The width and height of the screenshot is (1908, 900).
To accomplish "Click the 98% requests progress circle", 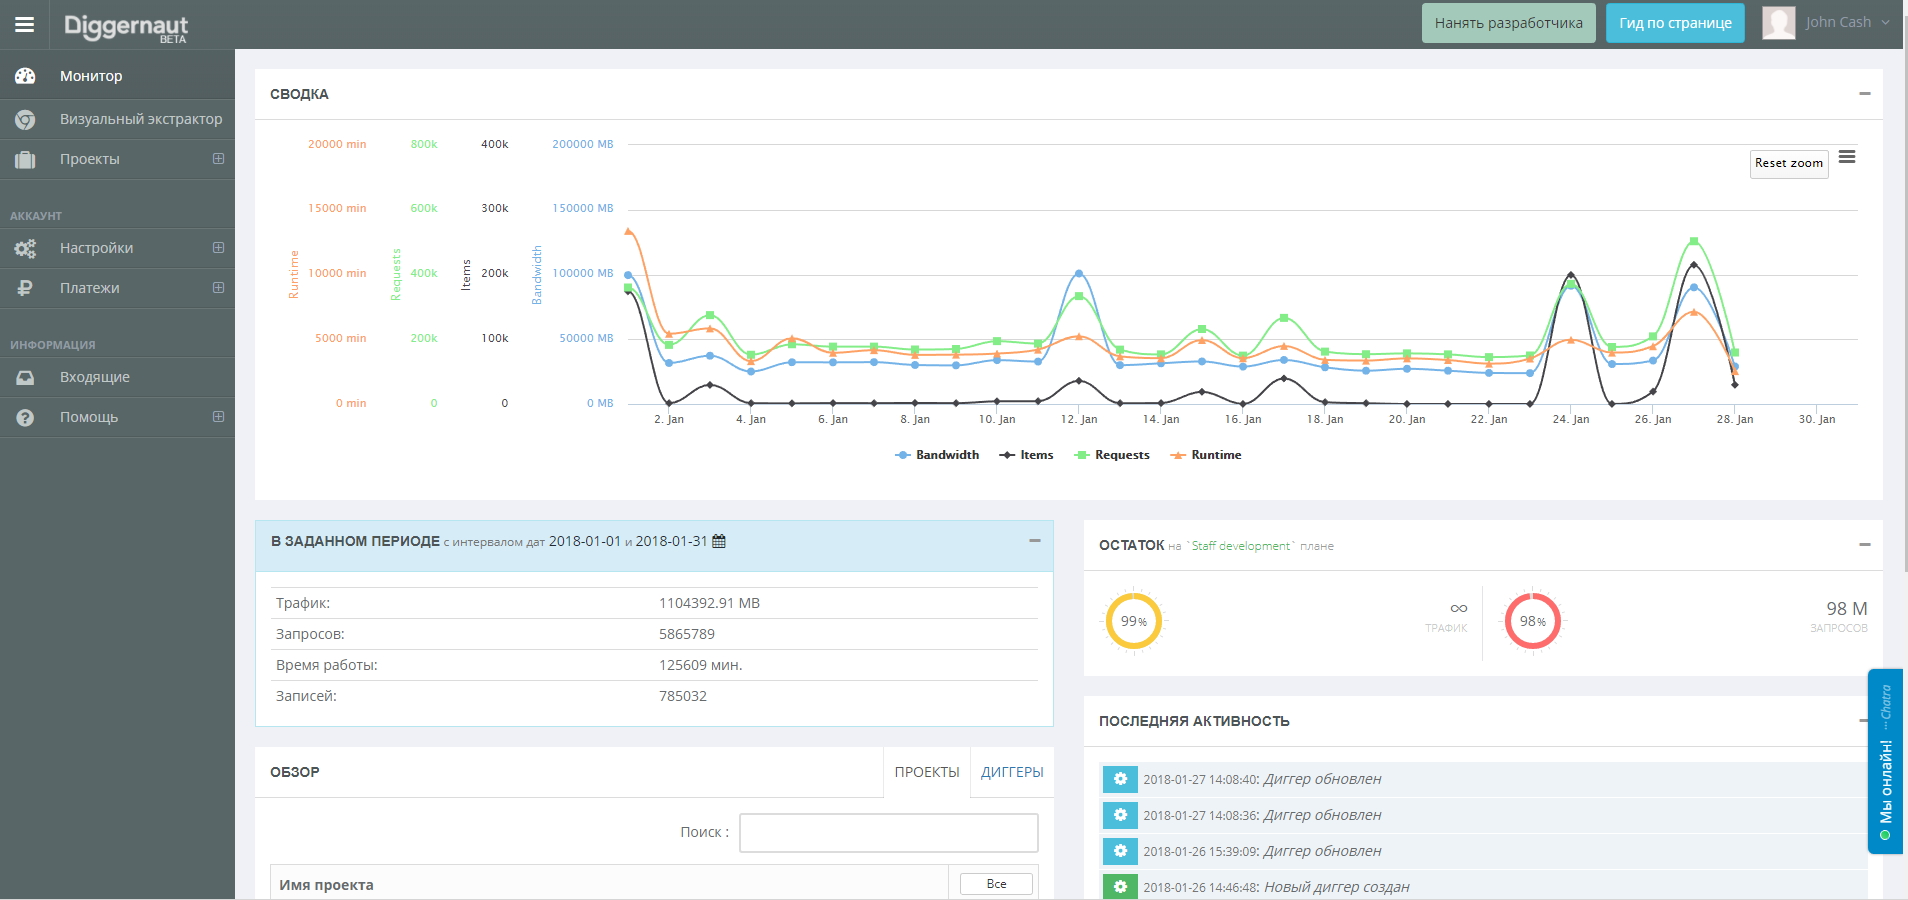I will pyautogui.click(x=1532, y=621).
